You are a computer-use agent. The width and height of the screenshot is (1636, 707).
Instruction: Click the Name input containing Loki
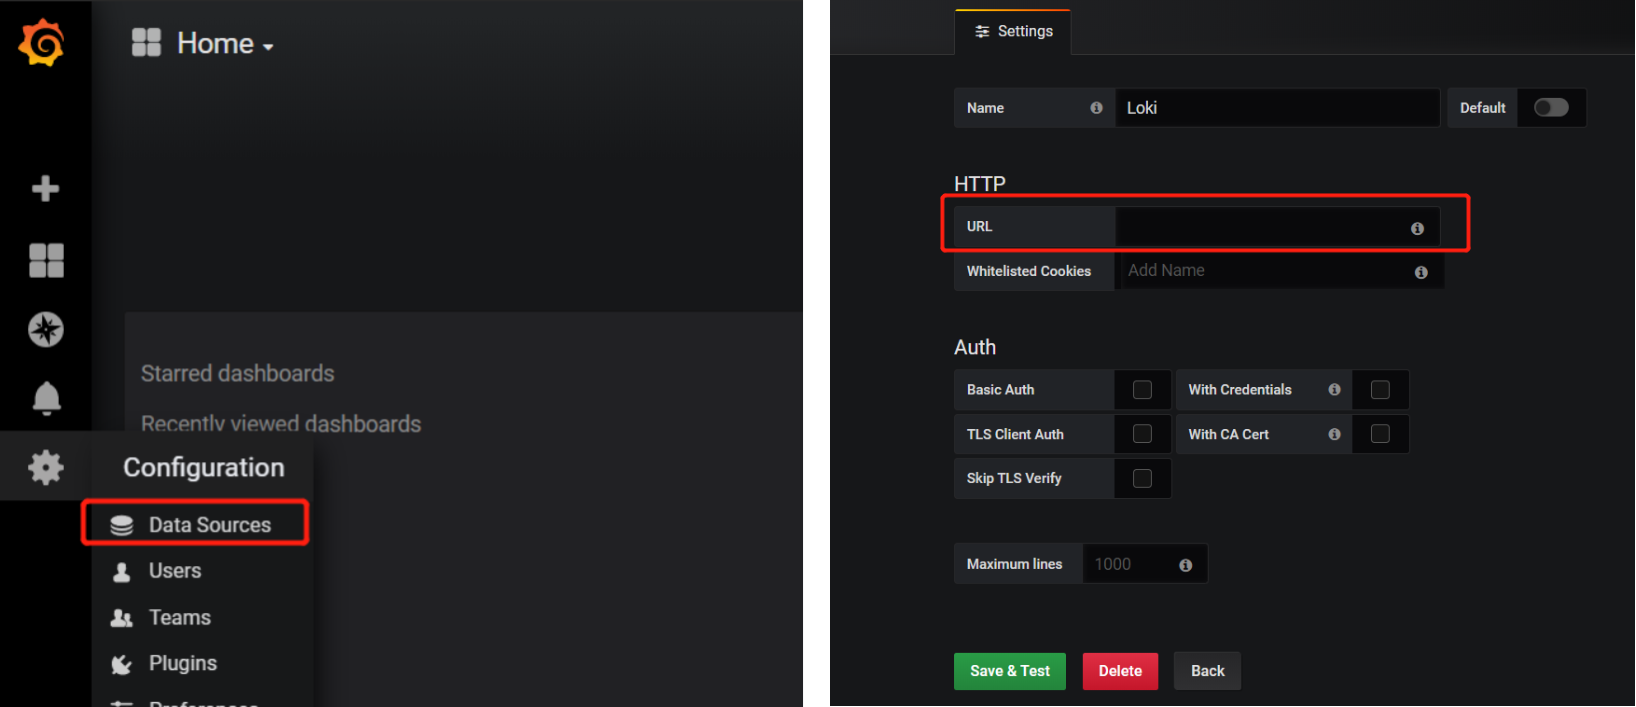tap(1277, 108)
